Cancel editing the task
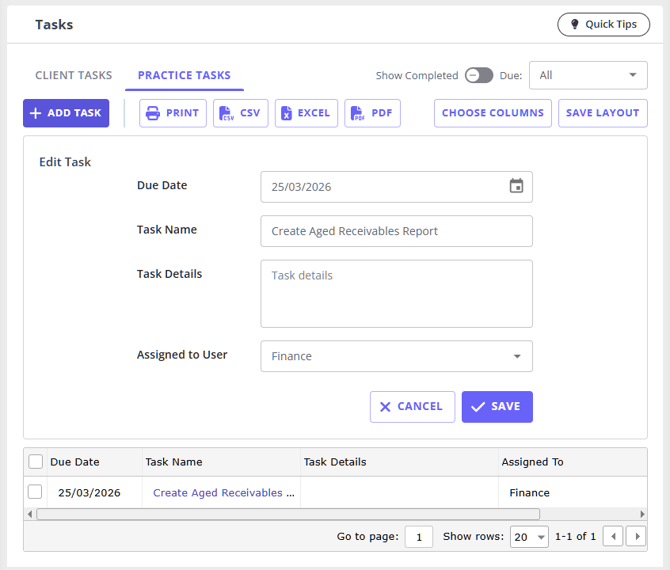670x570 pixels. (x=412, y=407)
